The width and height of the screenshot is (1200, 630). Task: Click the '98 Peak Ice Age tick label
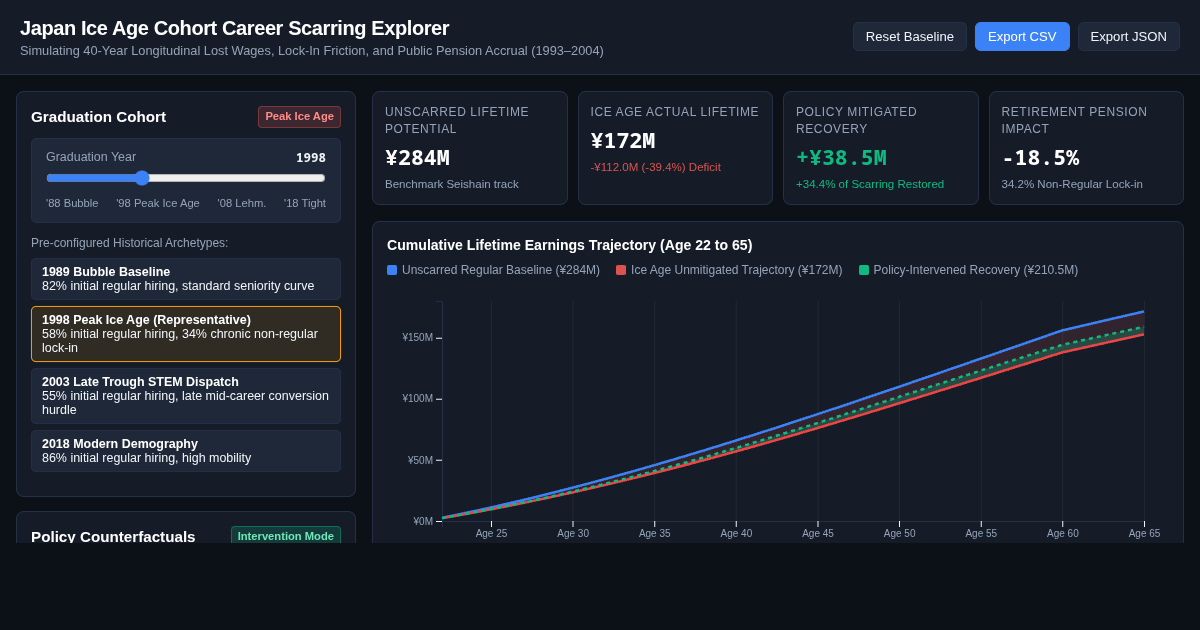158,203
